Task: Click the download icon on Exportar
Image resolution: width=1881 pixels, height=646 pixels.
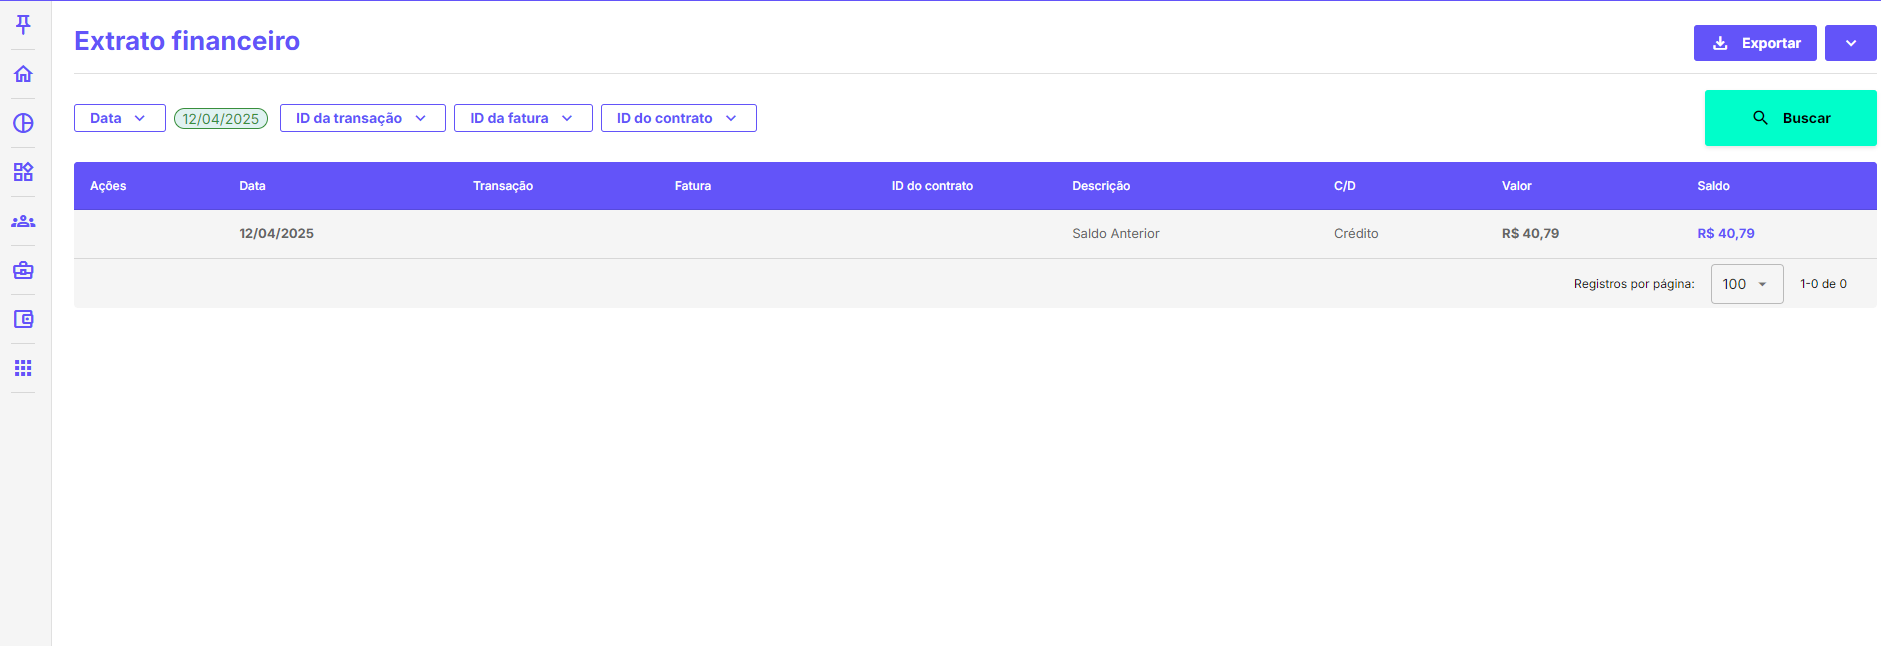Action: click(x=1720, y=43)
